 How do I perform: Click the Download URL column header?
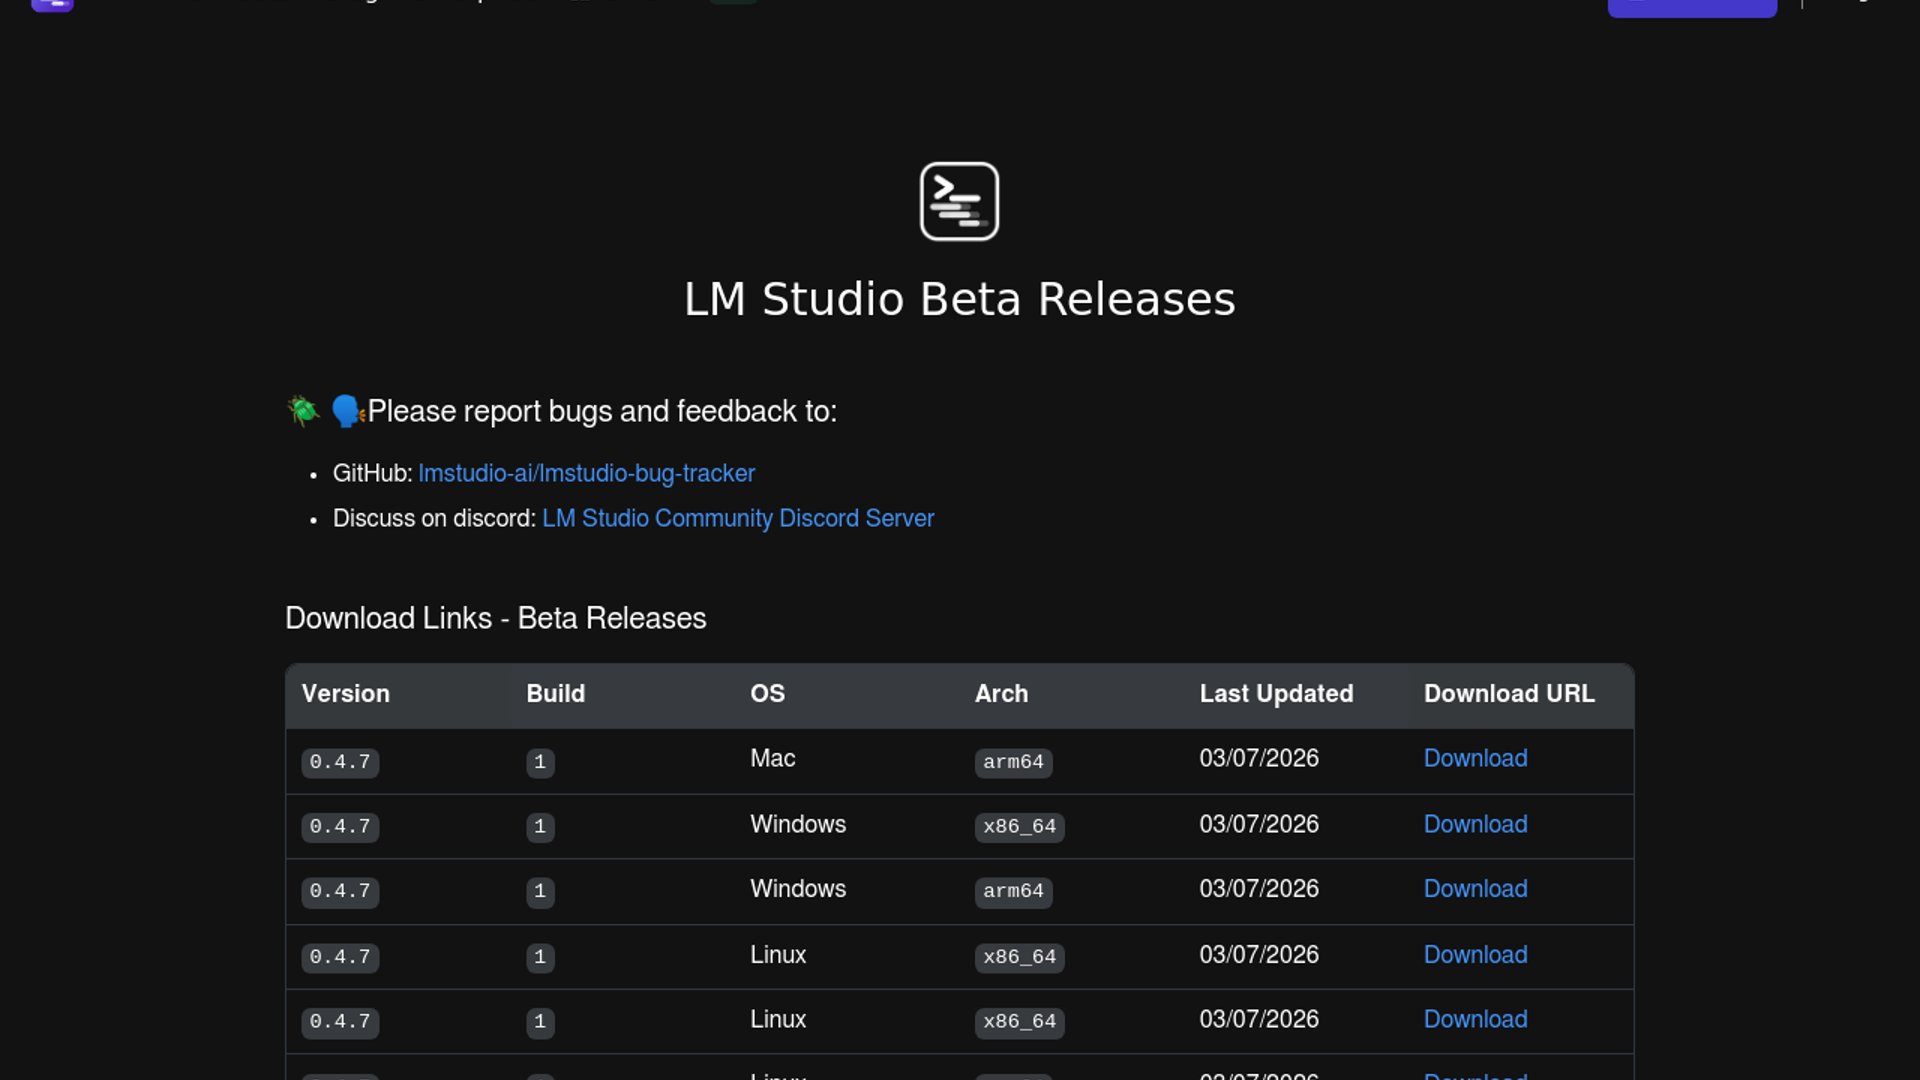[1509, 694]
